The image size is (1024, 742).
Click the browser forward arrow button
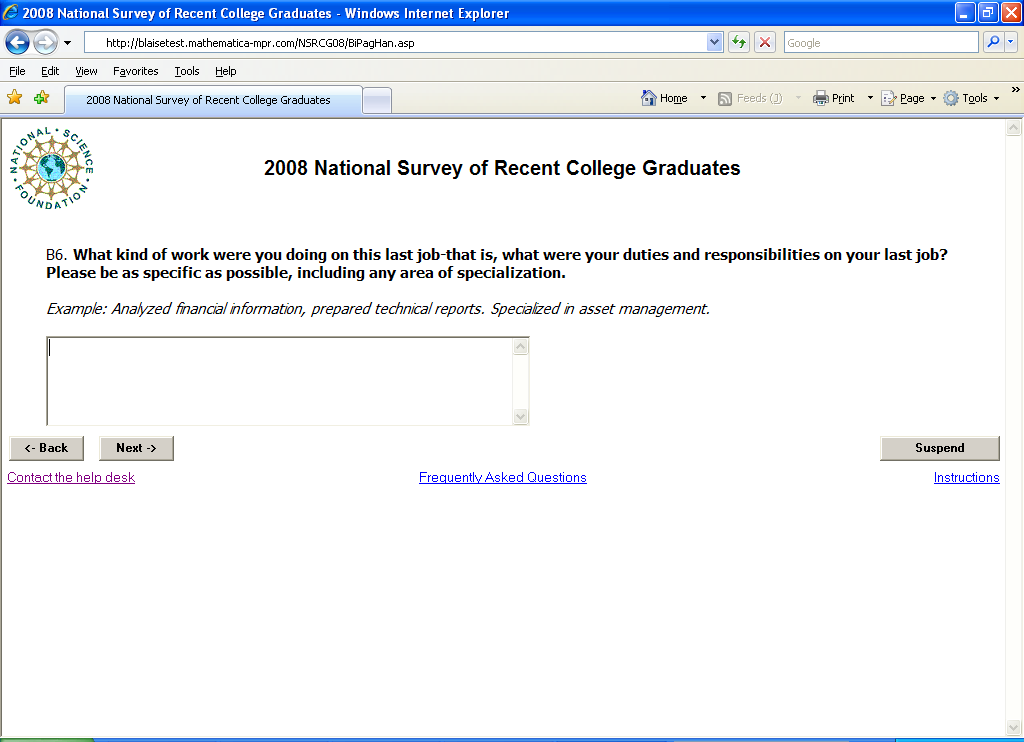[45, 43]
